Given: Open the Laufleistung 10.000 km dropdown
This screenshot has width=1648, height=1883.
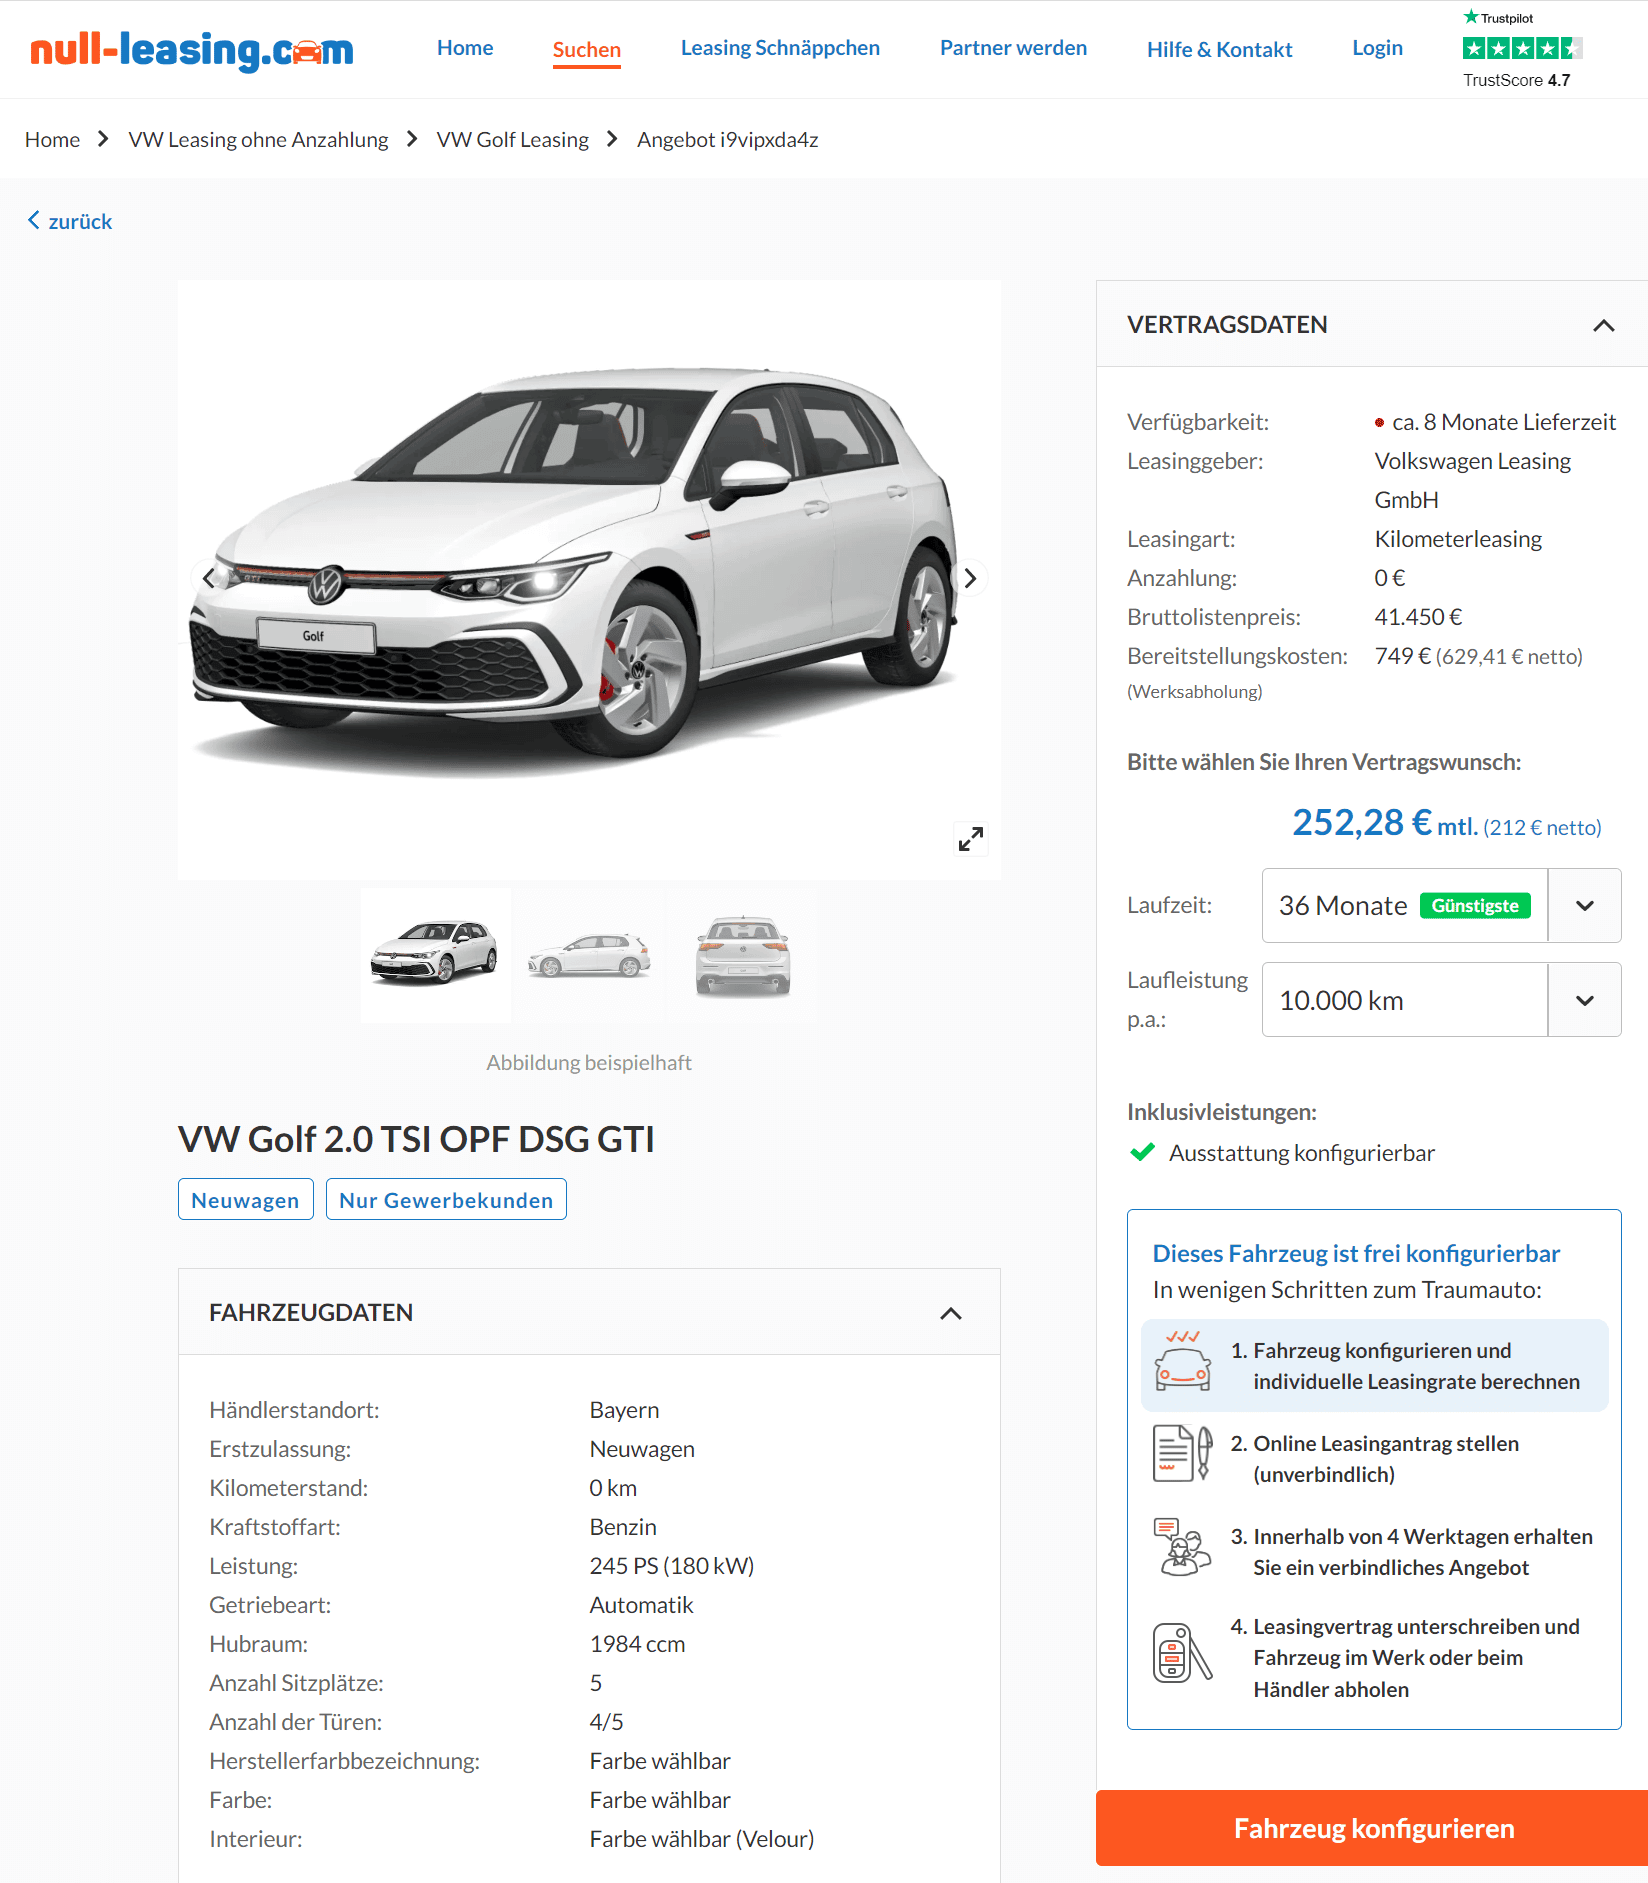Looking at the screenshot, I should (x=1441, y=1000).
